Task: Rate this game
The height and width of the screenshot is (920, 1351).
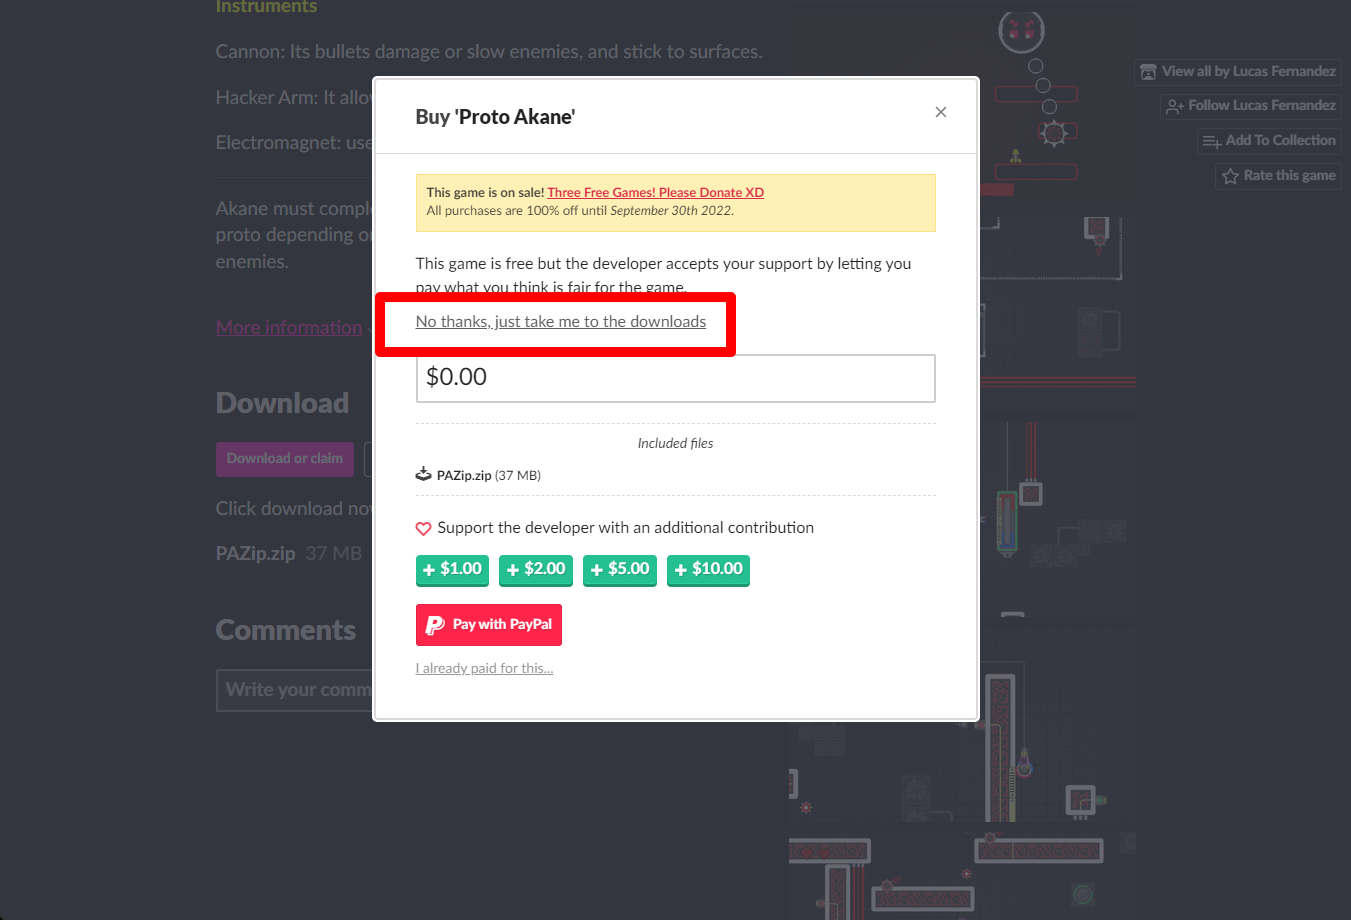Action: [1279, 176]
